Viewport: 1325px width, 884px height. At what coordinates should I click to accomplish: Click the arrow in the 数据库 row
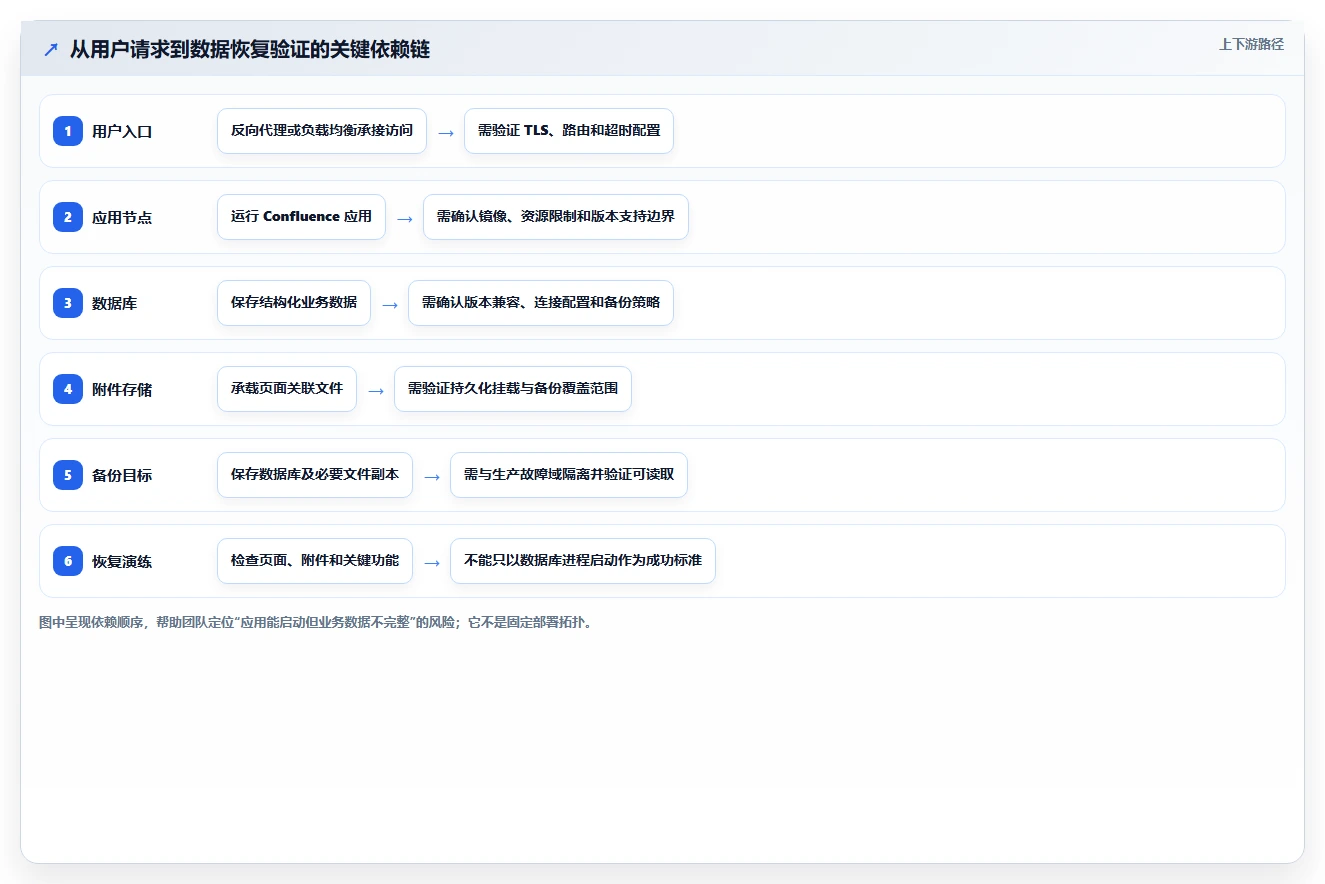pos(390,304)
